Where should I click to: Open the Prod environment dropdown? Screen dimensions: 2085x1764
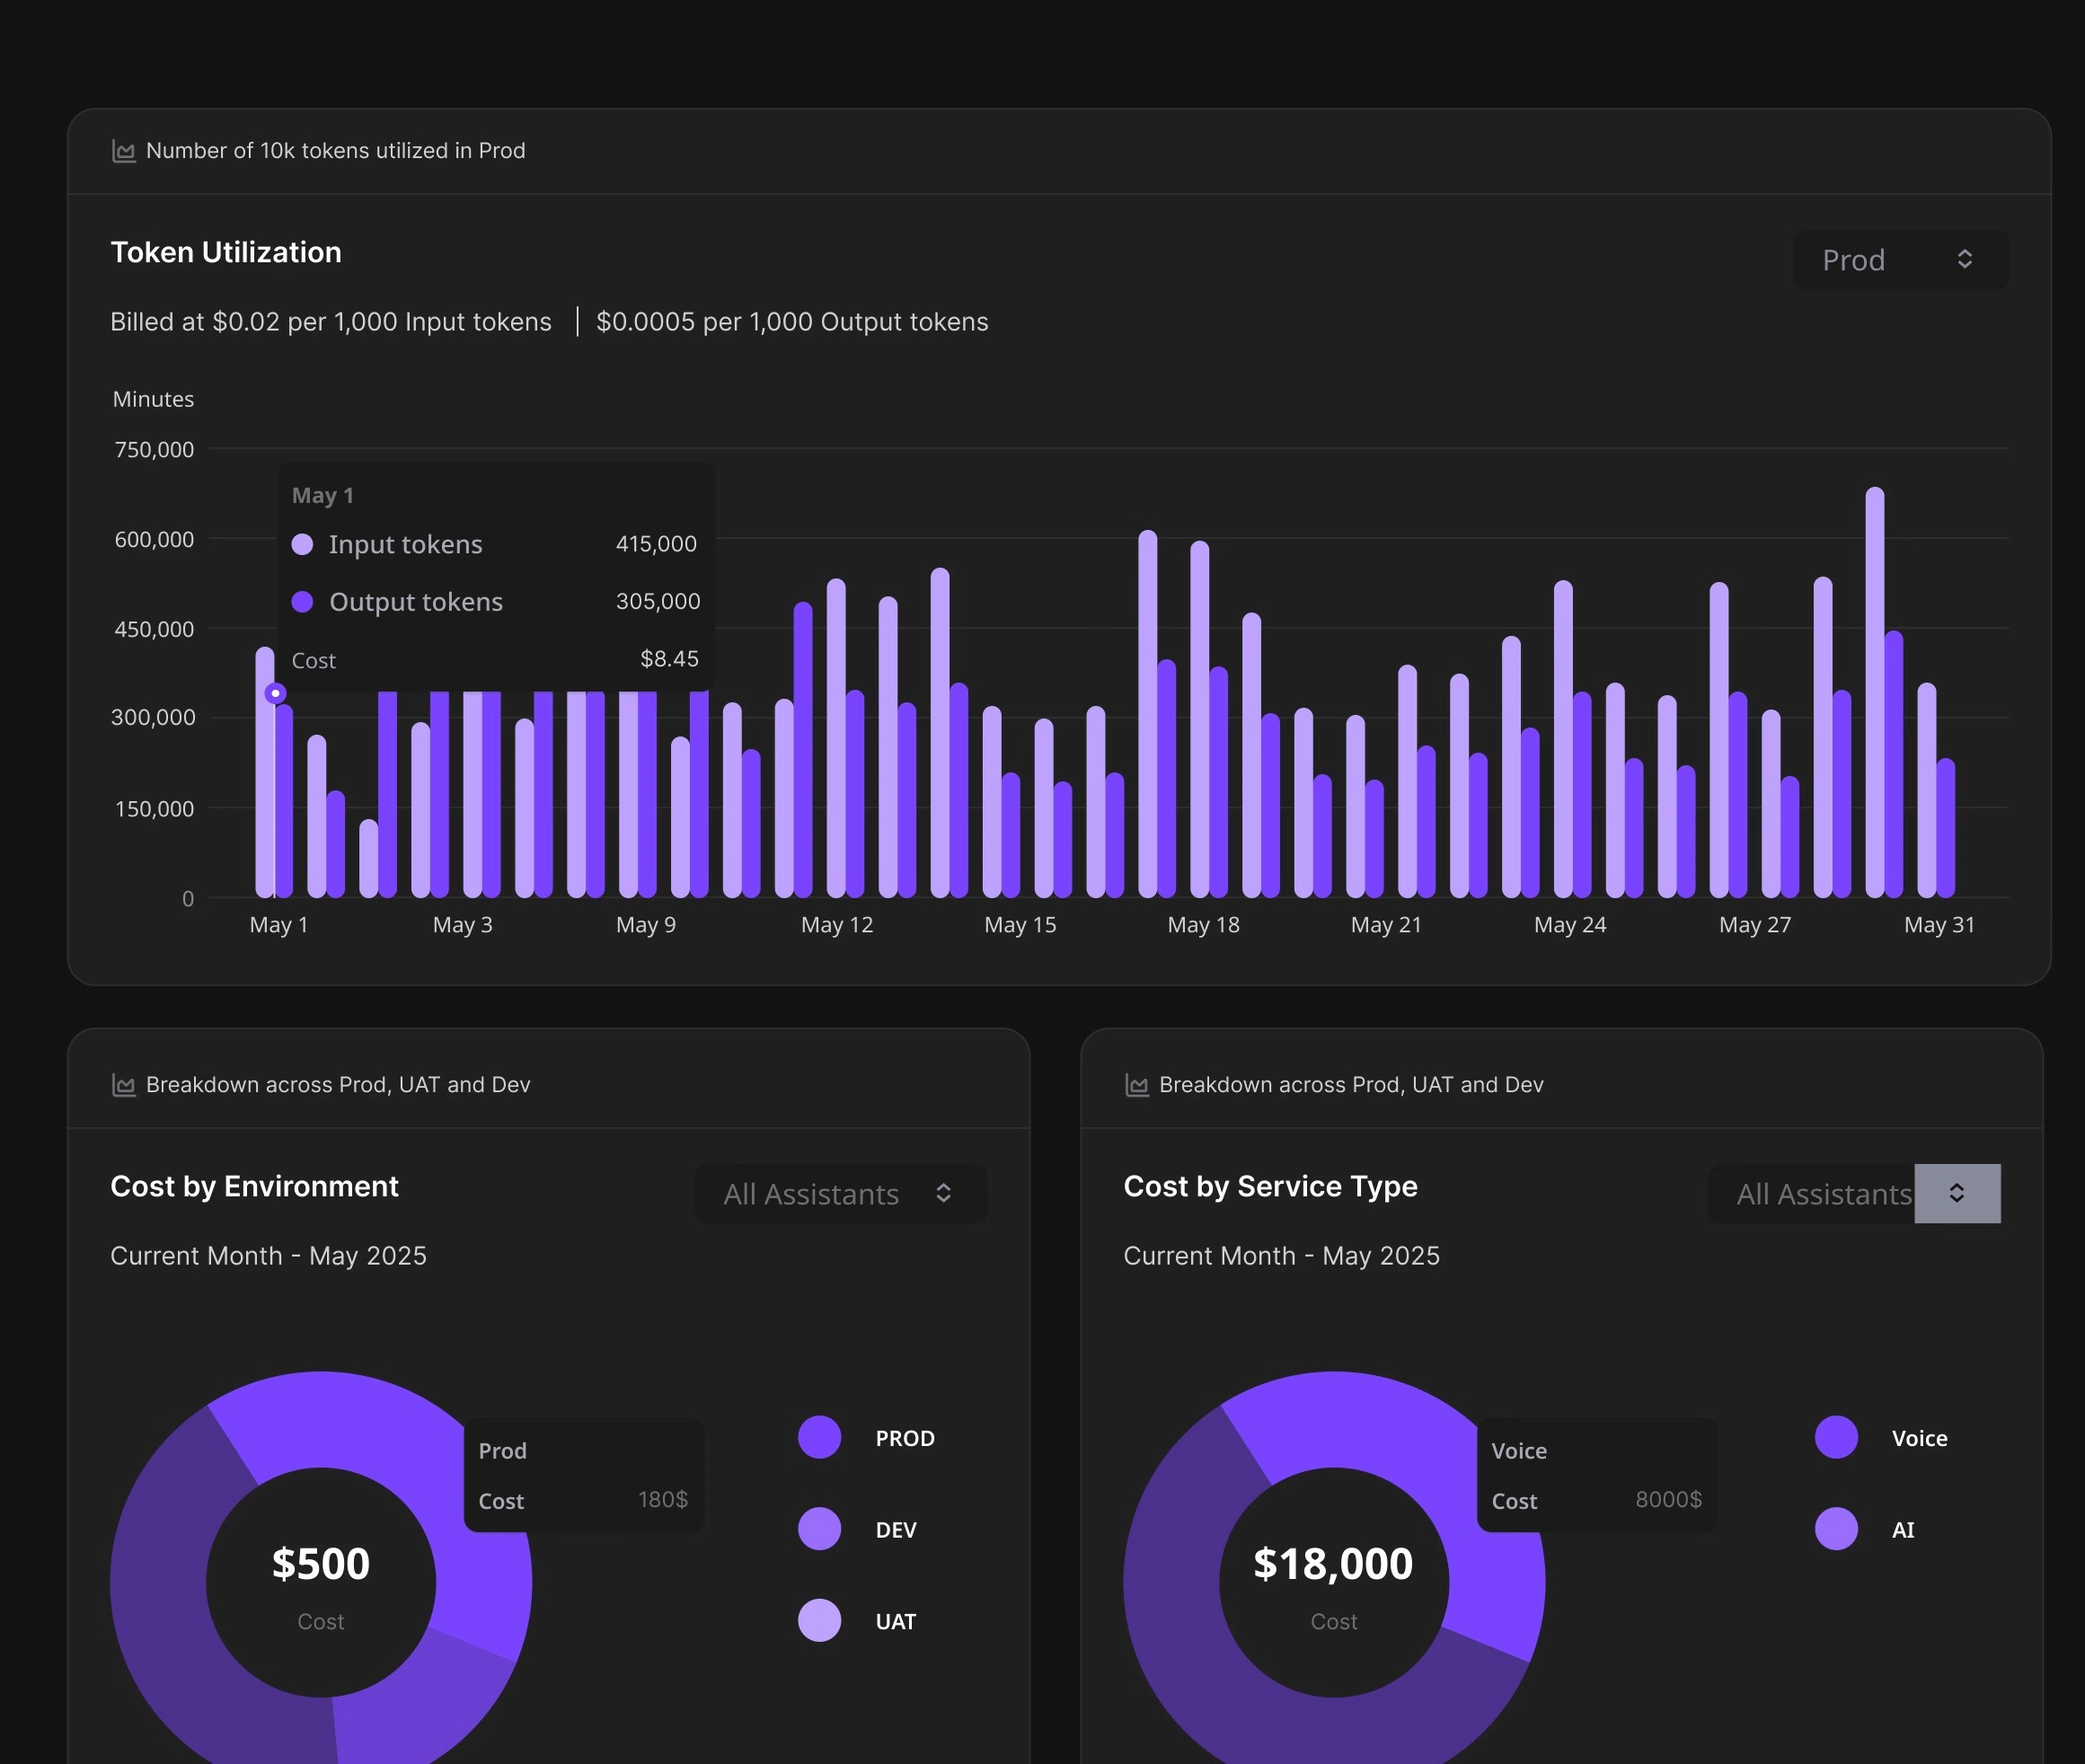[x=1900, y=260]
